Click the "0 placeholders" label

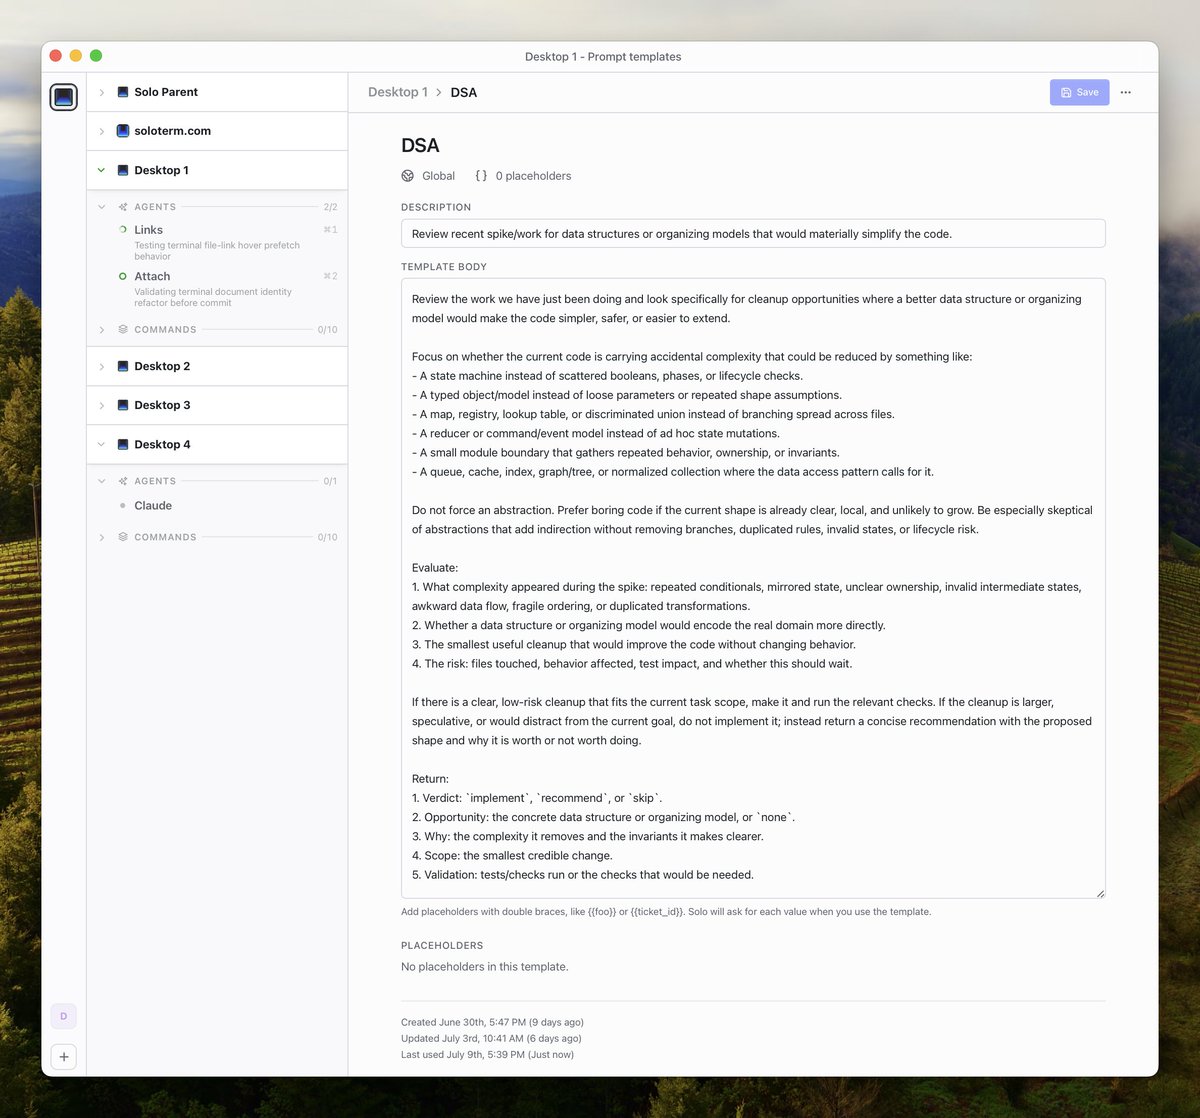click(x=533, y=176)
